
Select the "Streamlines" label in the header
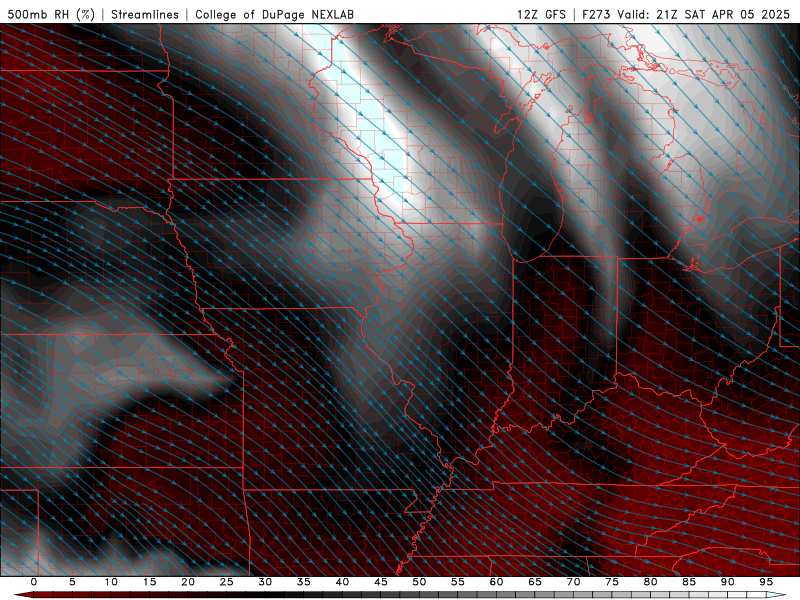145,14
